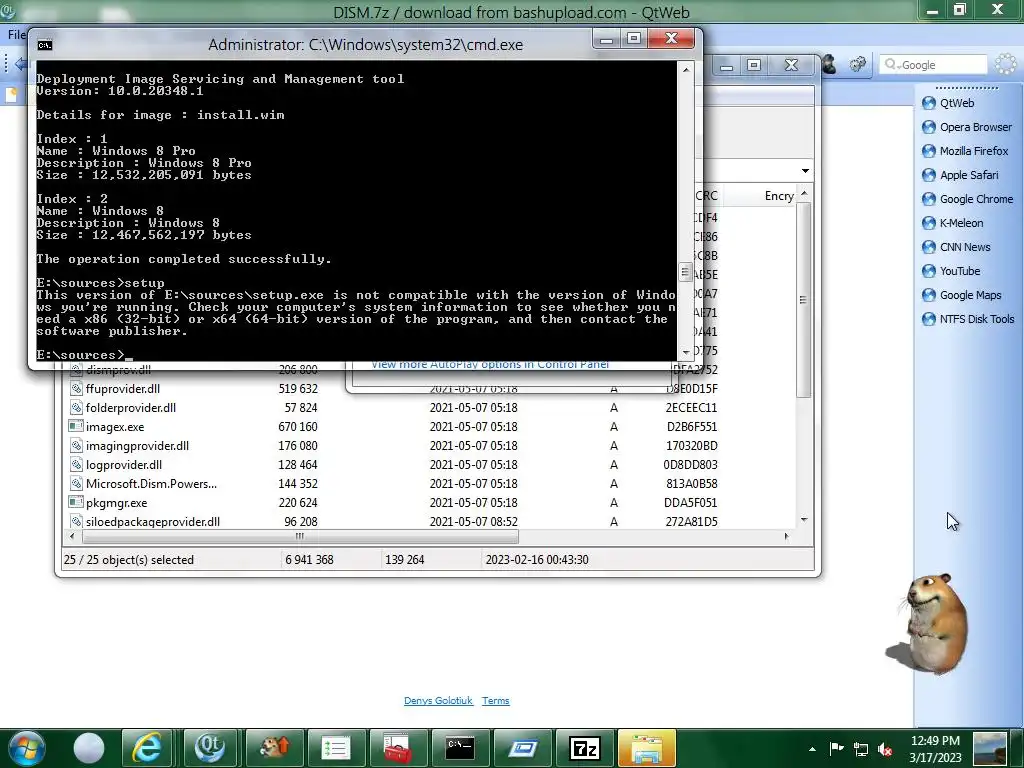Launch Internet Explorer from the taskbar
The width and height of the screenshot is (1024, 768).
point(146,748)
